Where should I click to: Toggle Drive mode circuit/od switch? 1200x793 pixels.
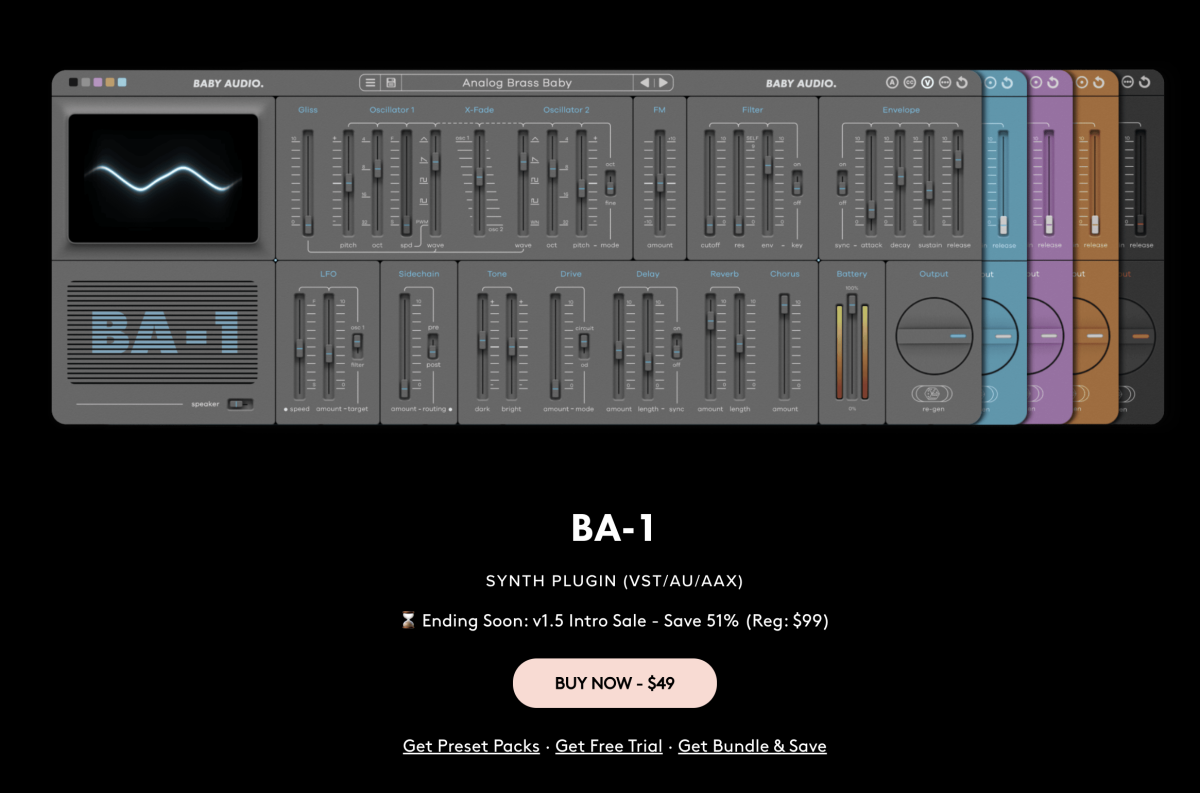584,345
